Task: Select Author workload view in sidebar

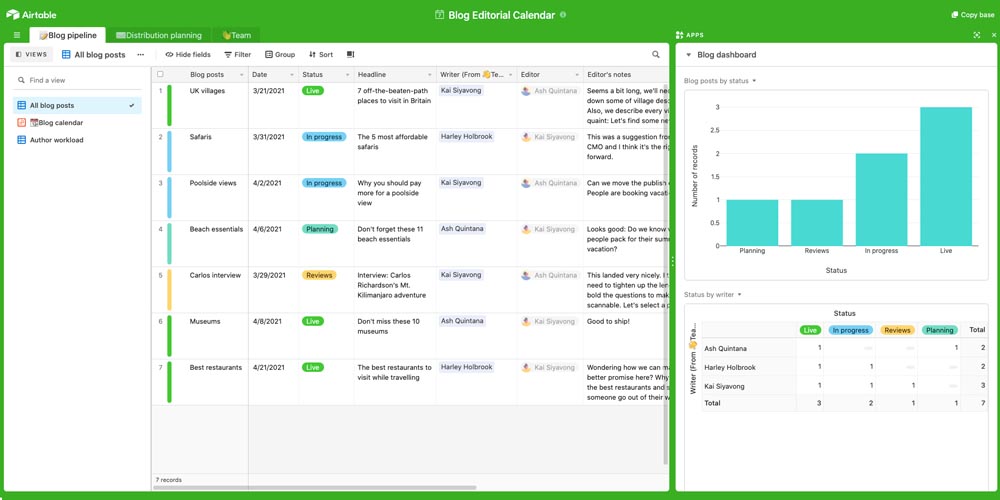Action: [x=77, y=140]
